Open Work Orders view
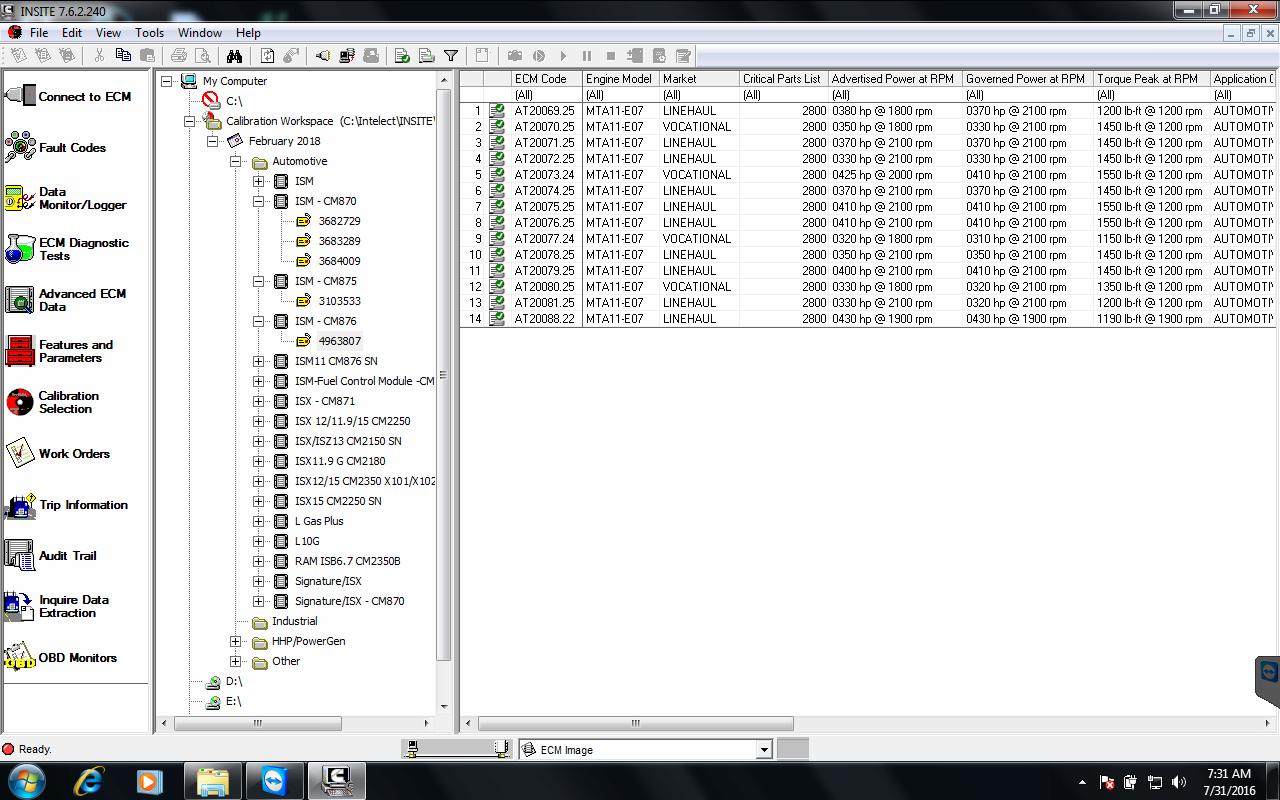Viewport: 1280px width, 800px height. pyautogui.click(x=21, y=453)
